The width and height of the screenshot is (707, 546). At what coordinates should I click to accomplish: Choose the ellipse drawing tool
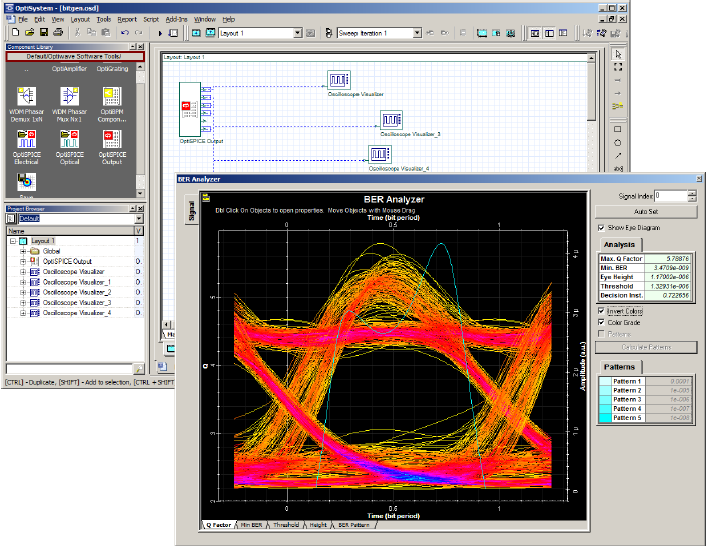coord(617,143)
